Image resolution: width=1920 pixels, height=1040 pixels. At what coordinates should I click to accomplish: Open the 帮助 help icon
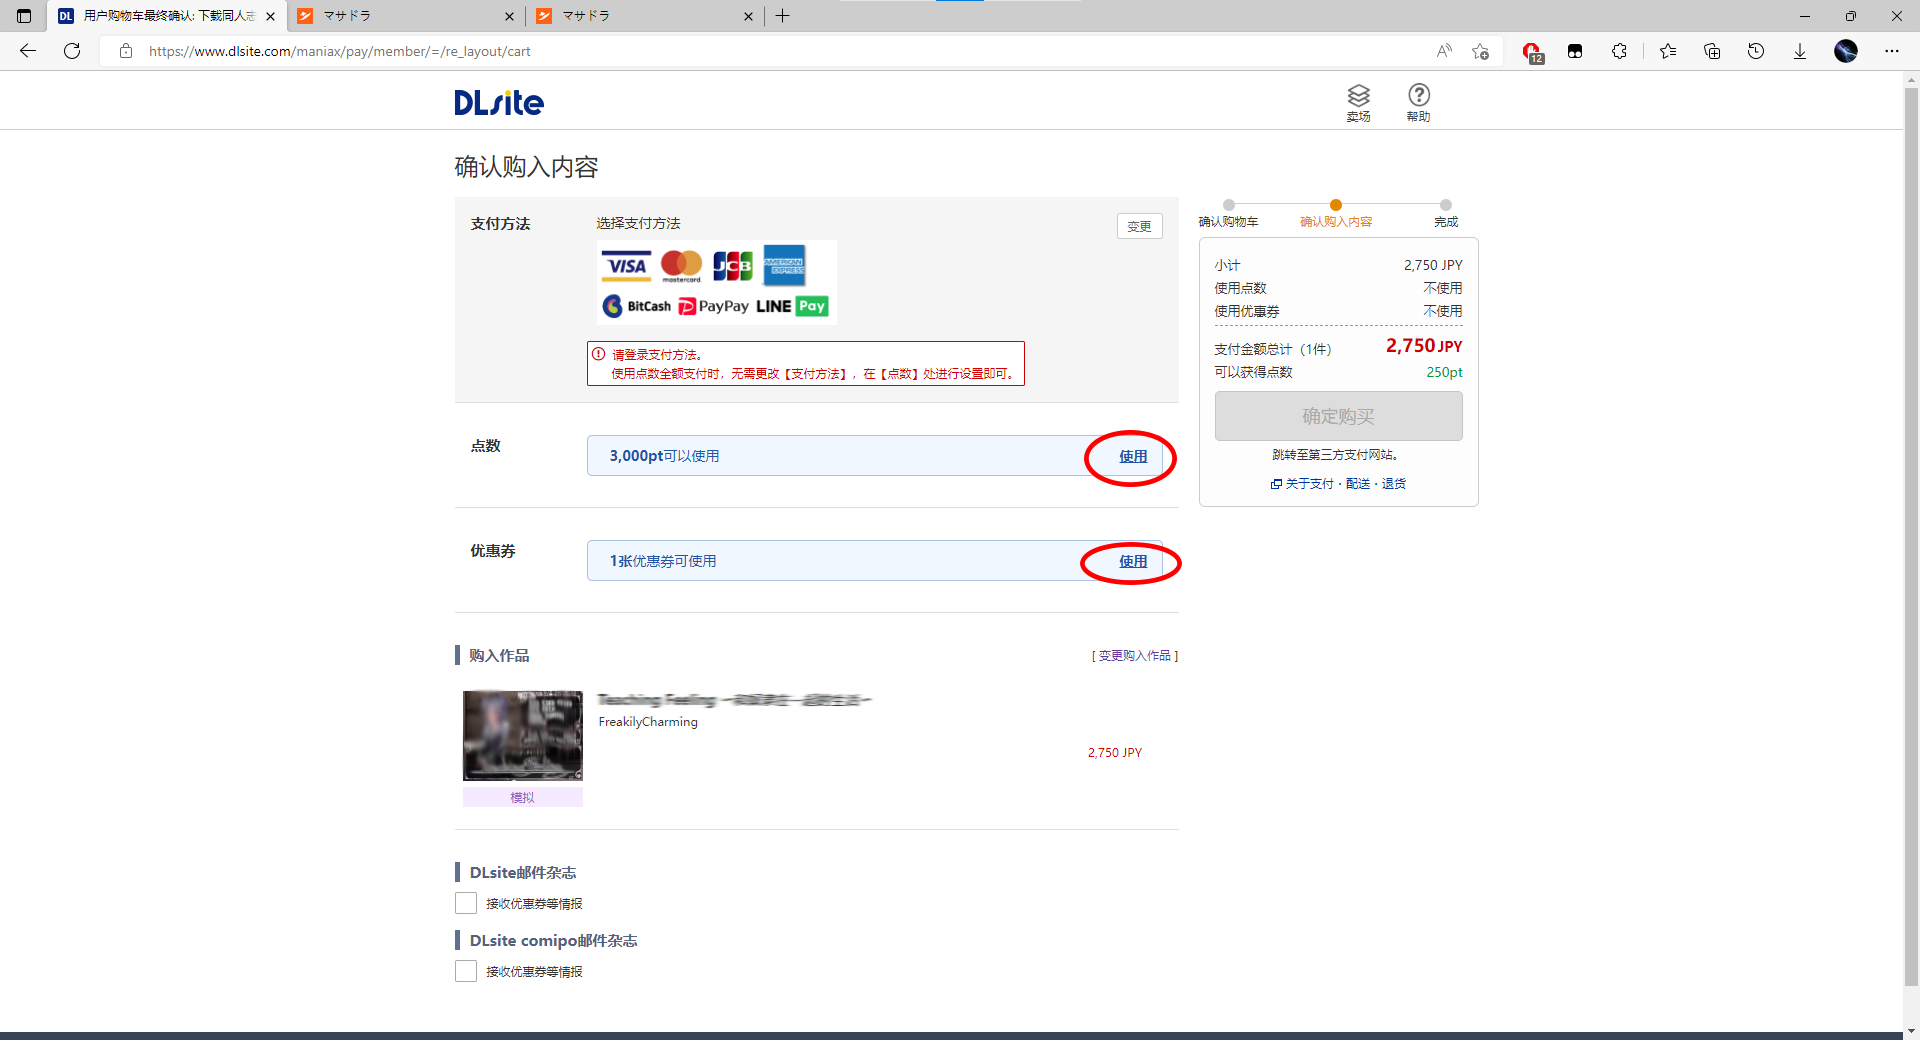click(1418, 103)
